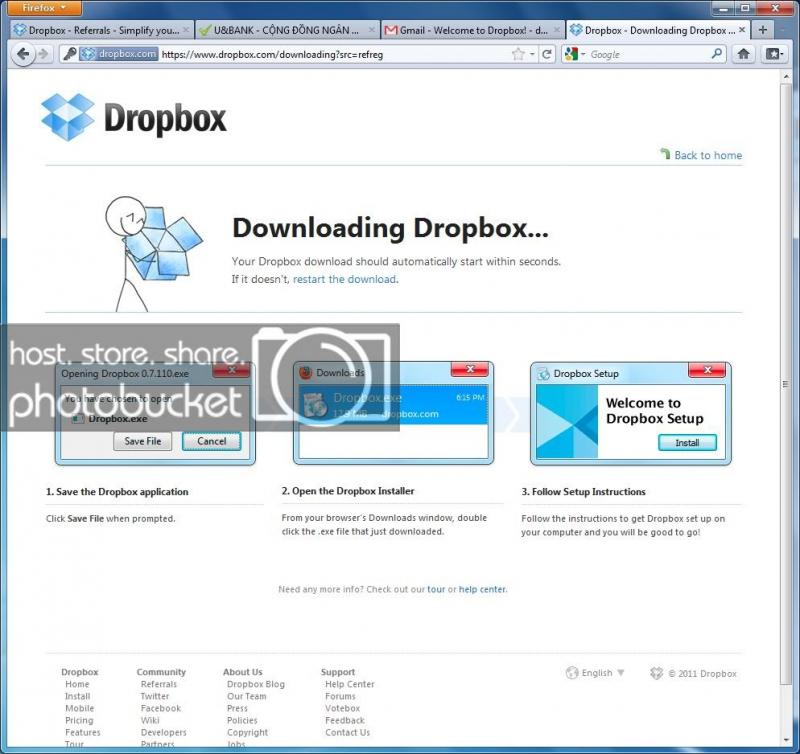800x754 pixels.
Task: Click the vertical scrollbar thumb
Action: [x=786, y=384]
